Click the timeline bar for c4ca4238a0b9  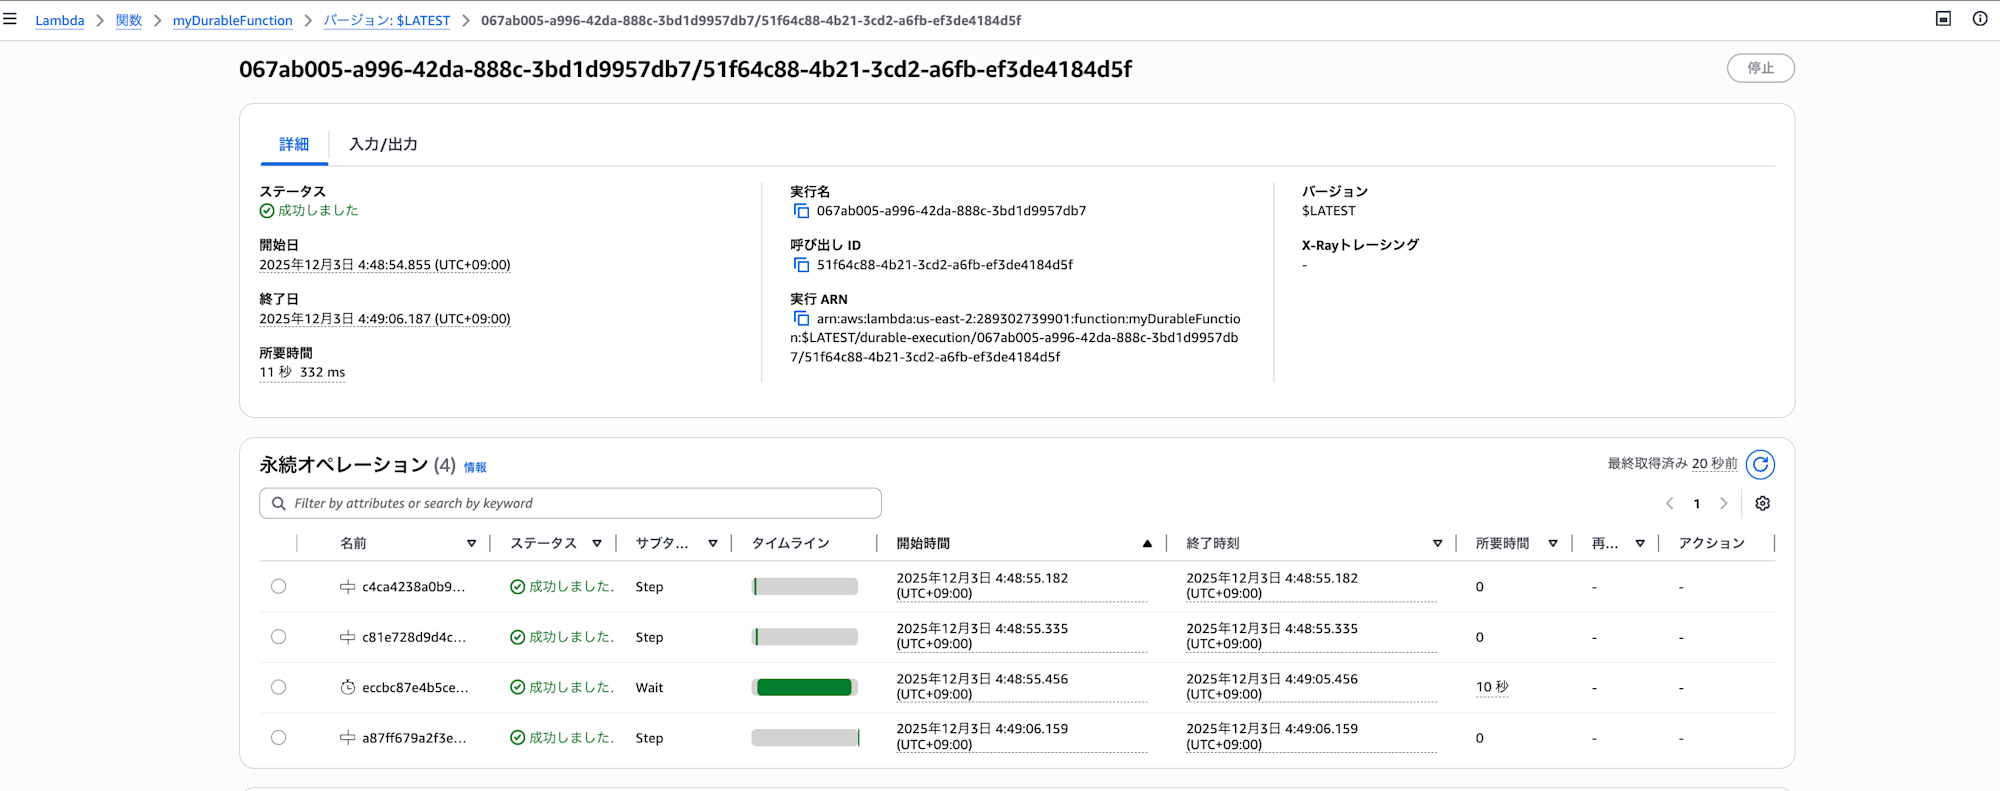(805, 587)
